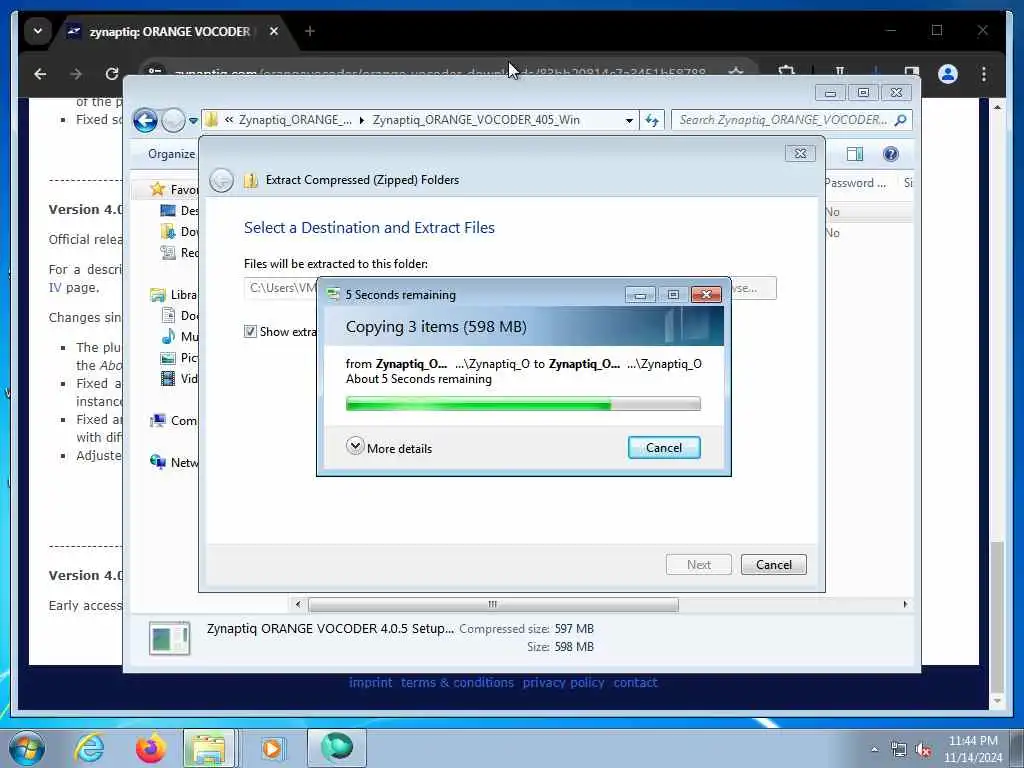Select Computer in navigation pane

pos(175,421)
